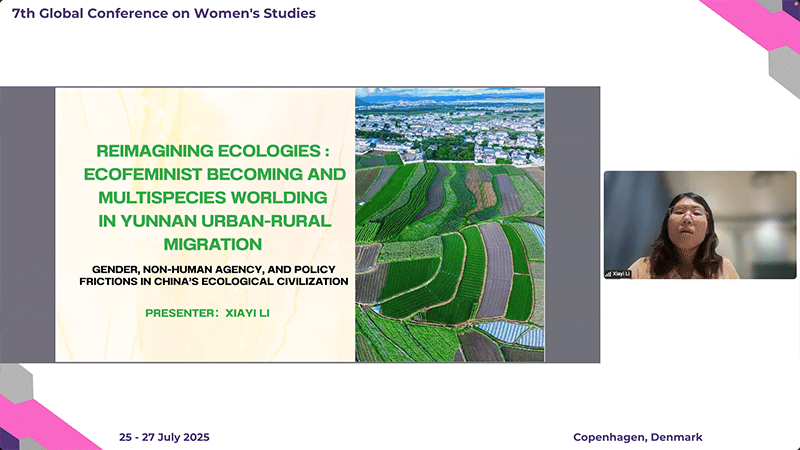Click the "25 - 27 July 2025" date text
Viewport: 800px width, 450px height.
click(164, 438)
